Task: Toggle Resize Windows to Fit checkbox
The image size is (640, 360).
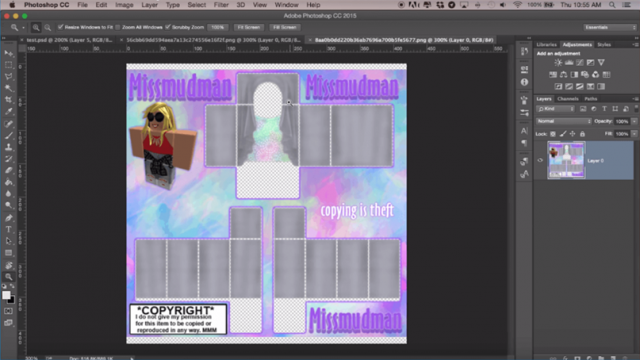Action: [x=60, y=27]
